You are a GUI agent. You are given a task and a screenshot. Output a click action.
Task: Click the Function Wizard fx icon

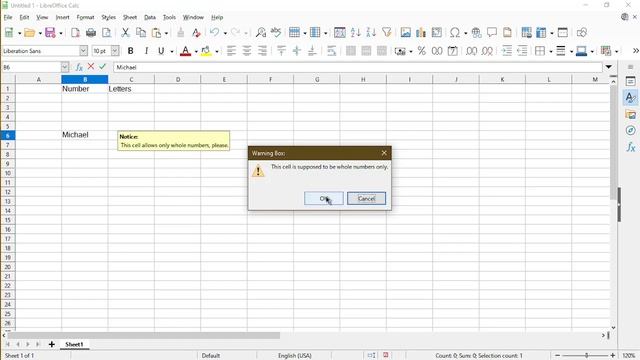click(x=79, y=67)
